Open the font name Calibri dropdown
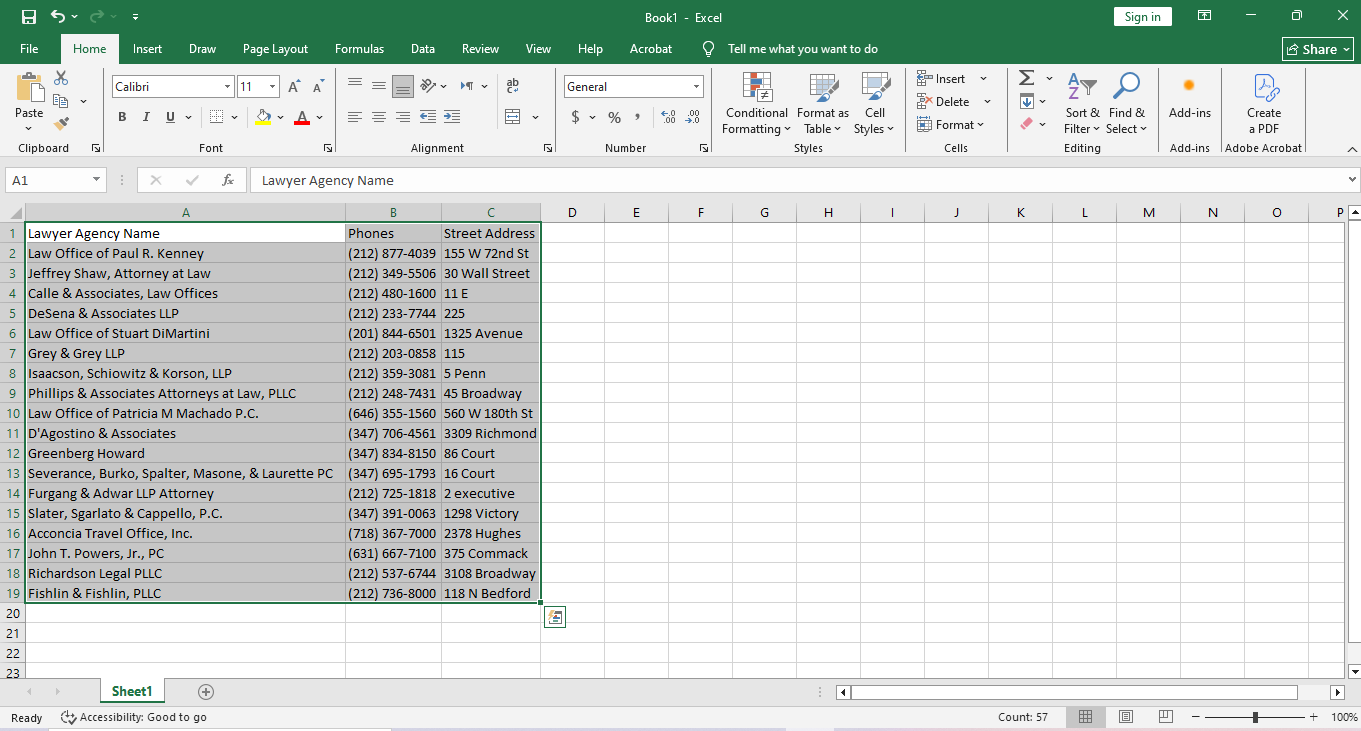Image resolution: width=1361 pixels, height=731 pixels. 227,87
